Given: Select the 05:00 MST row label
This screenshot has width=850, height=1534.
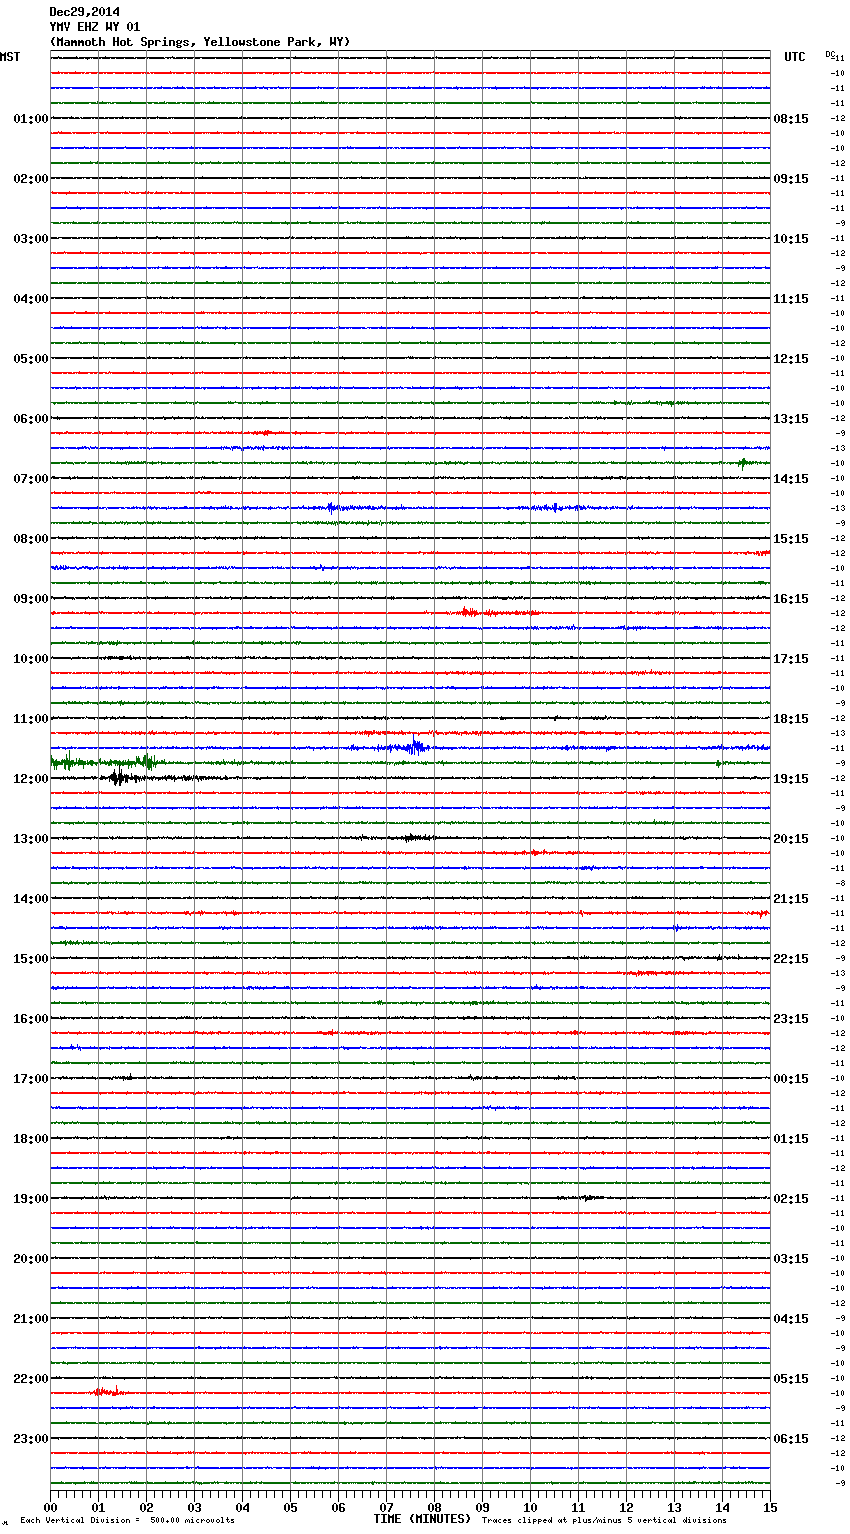Looking at the screenshot, I should click(x=30, y=359).
